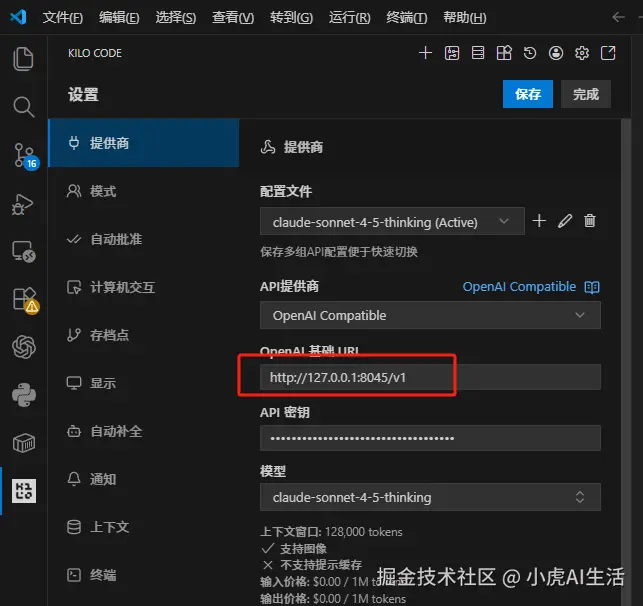Image resolution: width=643 pixels, height=606 pixels.
Task: Expand the 配置文件 profile dropdown
Action: tap(392, 221)
